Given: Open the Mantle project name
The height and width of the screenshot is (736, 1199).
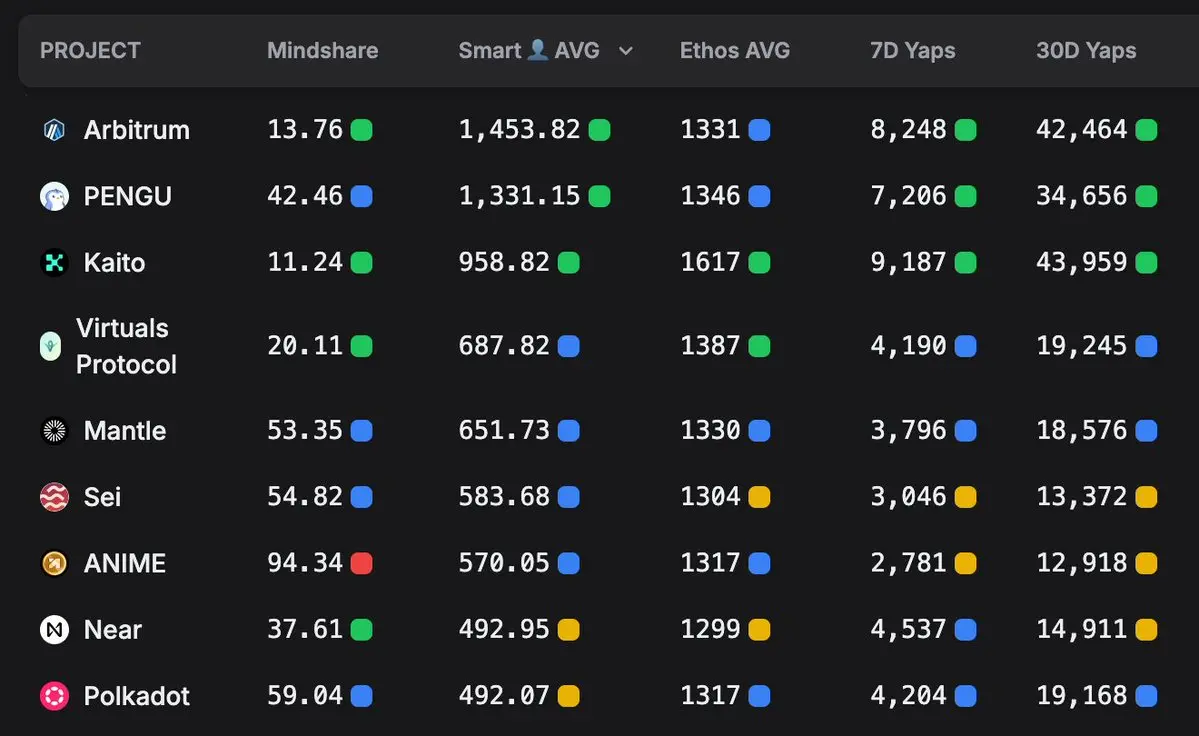Looking at the screenshot, I should (125, 431).
